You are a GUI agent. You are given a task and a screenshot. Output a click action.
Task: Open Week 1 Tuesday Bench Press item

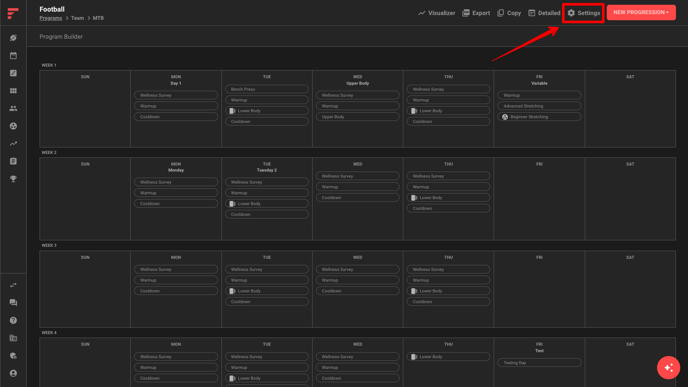(x=267, y=89)
